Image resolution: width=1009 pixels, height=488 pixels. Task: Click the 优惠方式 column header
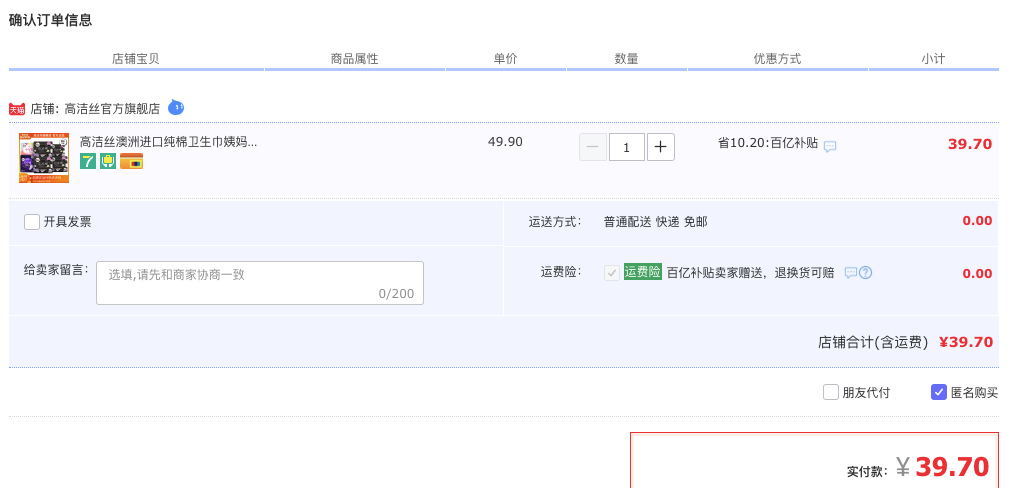click(777, 59)
